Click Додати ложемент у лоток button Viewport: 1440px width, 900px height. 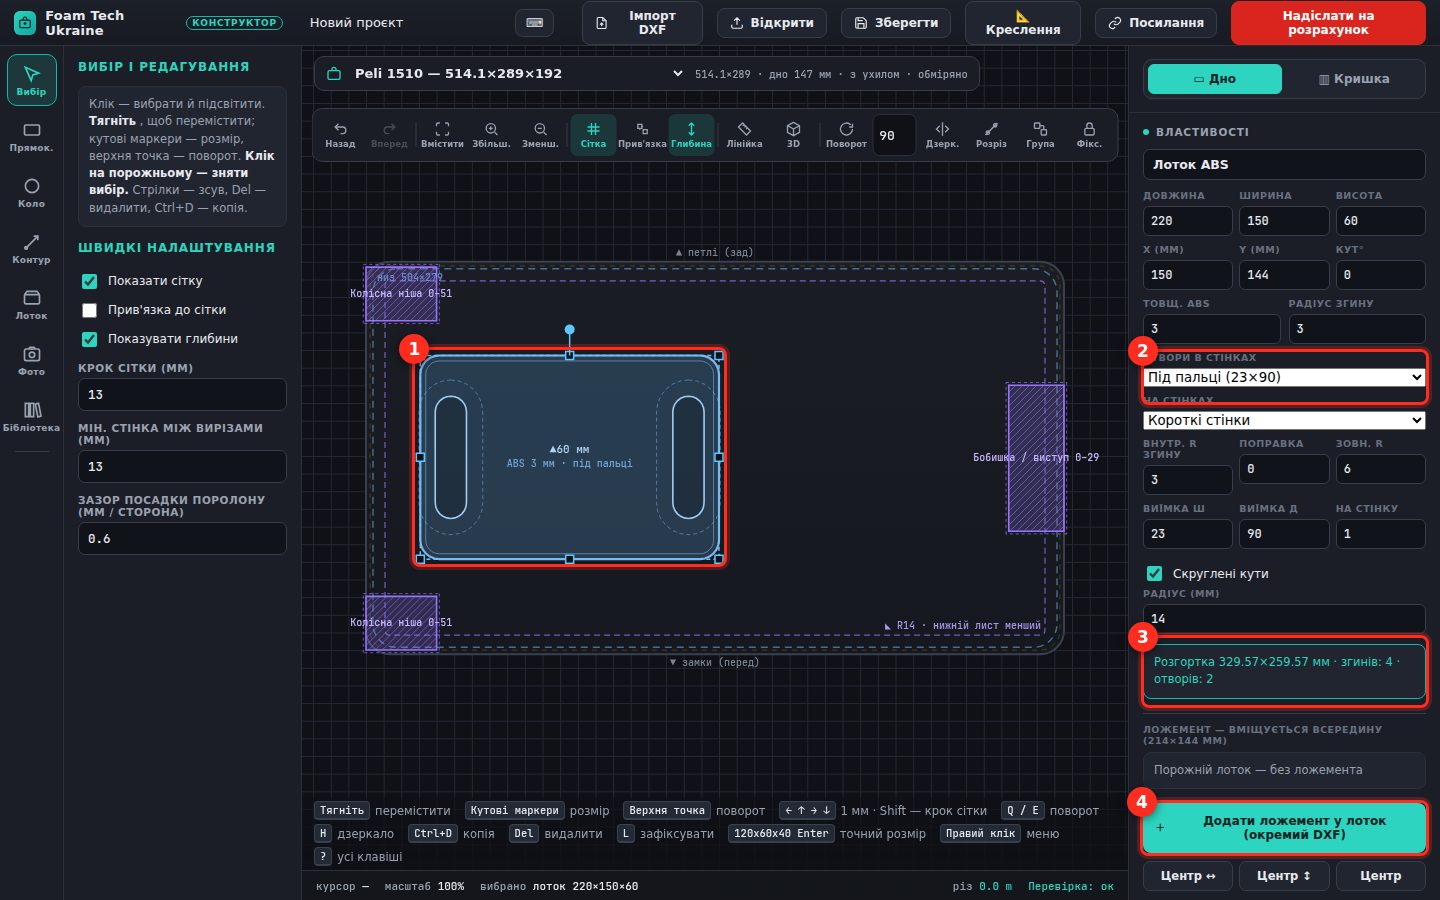[x=1284, y=828]
